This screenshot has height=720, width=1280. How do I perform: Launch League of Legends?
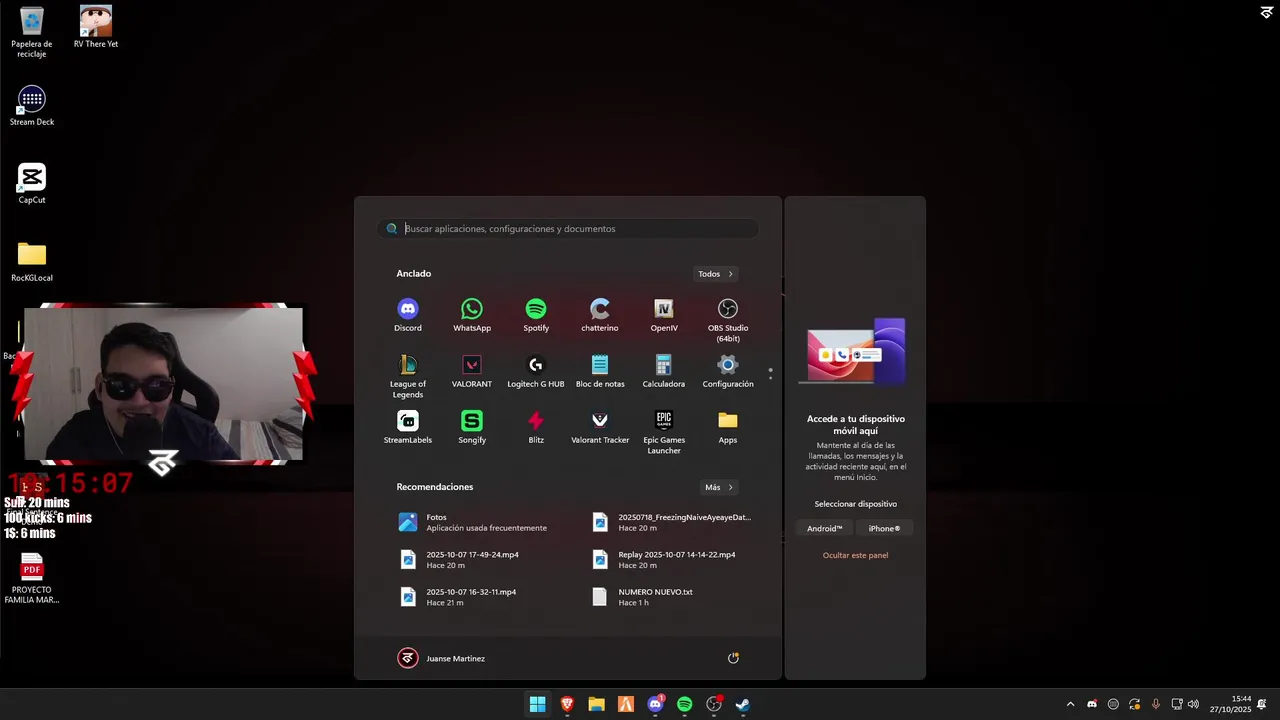(x=408, y=376)
